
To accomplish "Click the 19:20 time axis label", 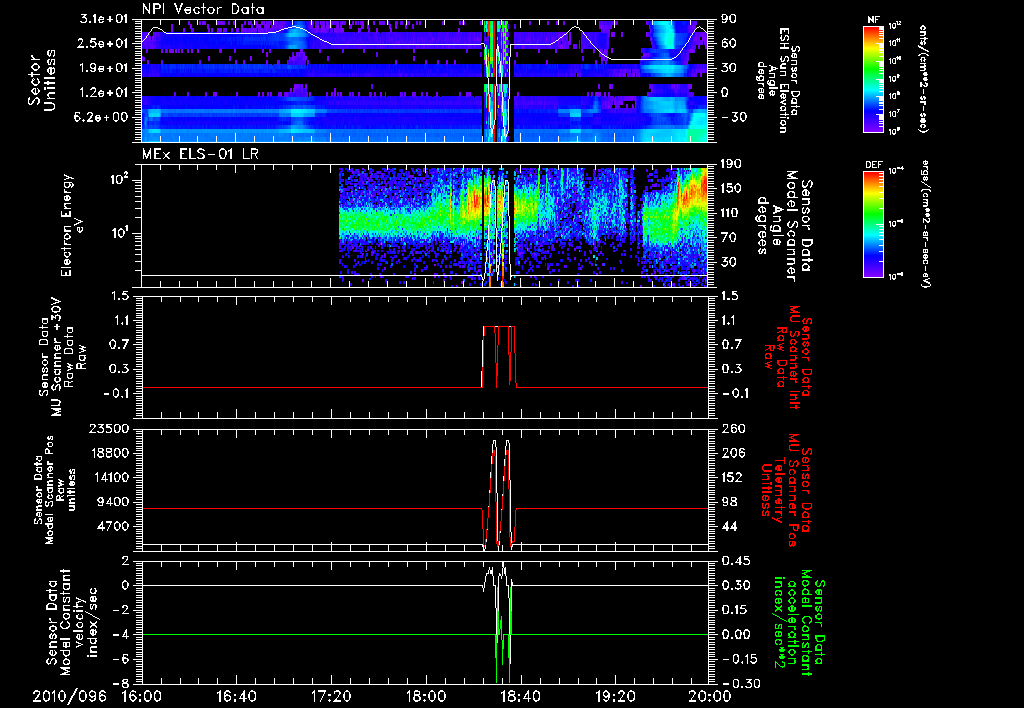I will (615, 696).
